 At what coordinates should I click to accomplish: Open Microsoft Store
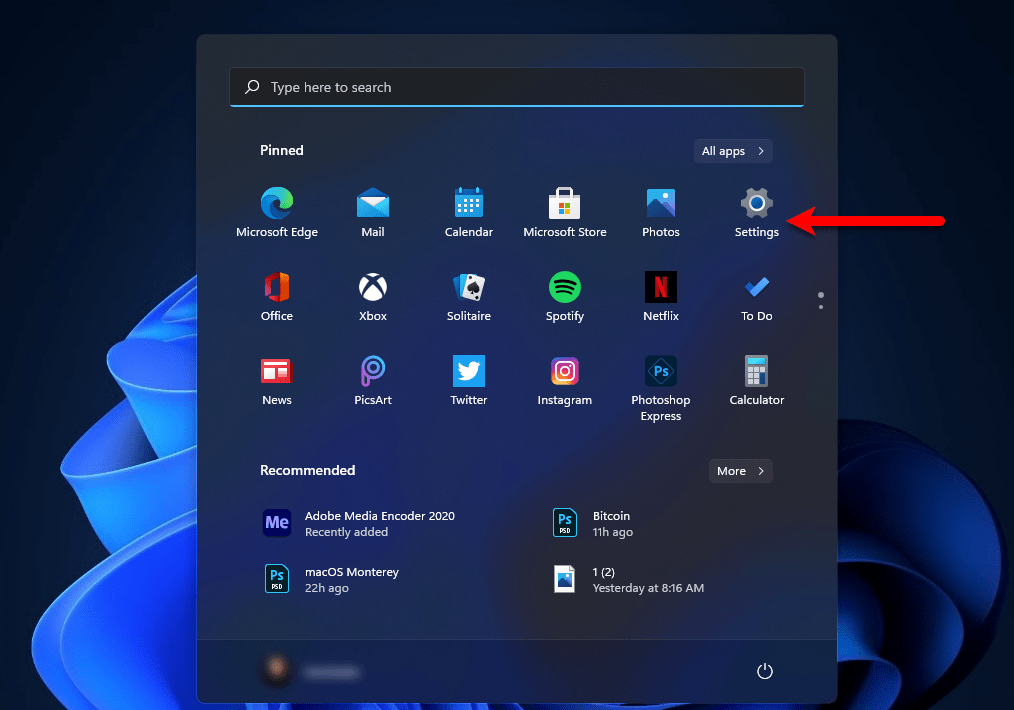point(565,213)
